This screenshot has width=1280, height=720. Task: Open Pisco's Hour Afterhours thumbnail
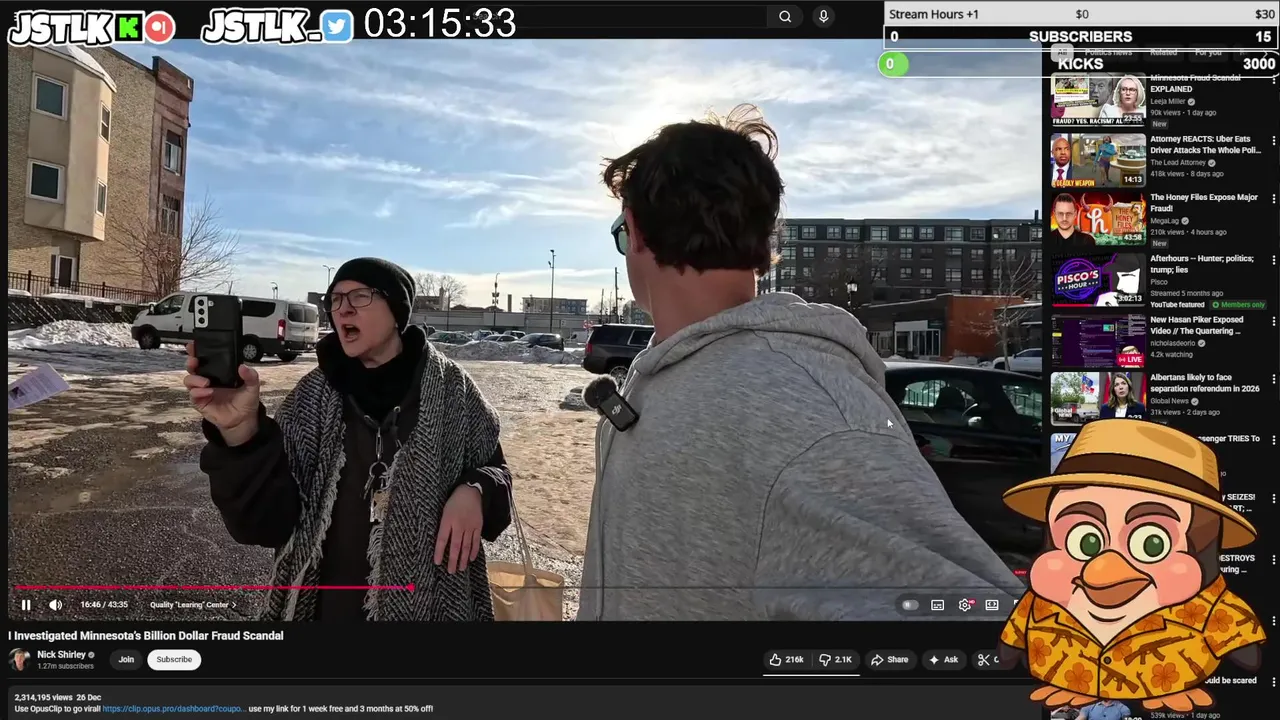(x=1098, y=280)
